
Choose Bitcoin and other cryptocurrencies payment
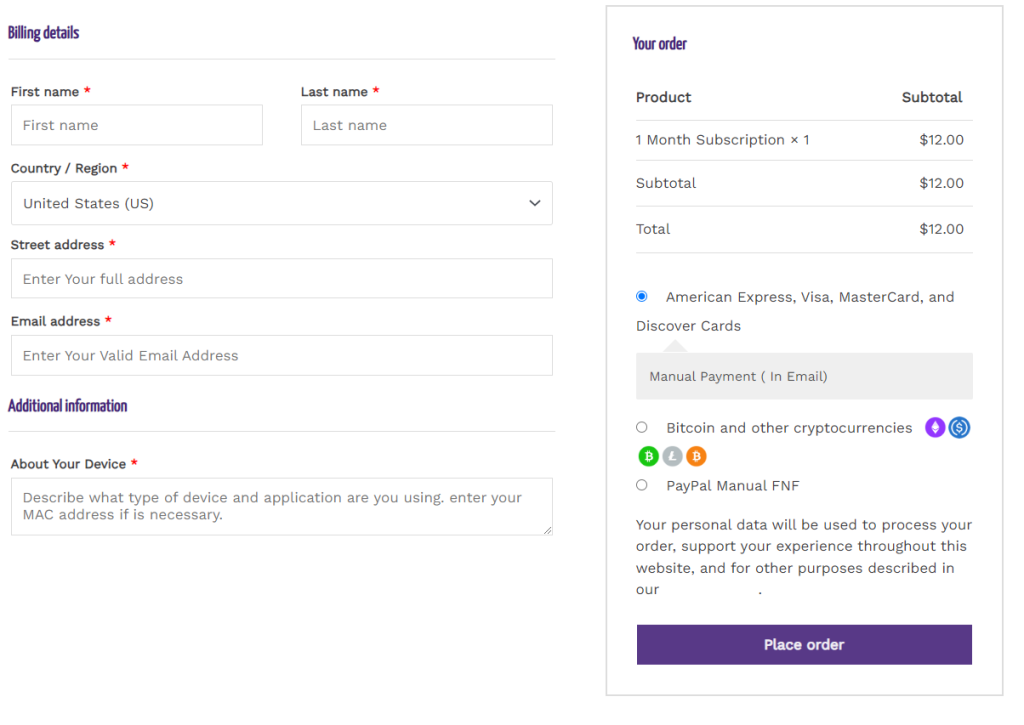coord(642,427)
